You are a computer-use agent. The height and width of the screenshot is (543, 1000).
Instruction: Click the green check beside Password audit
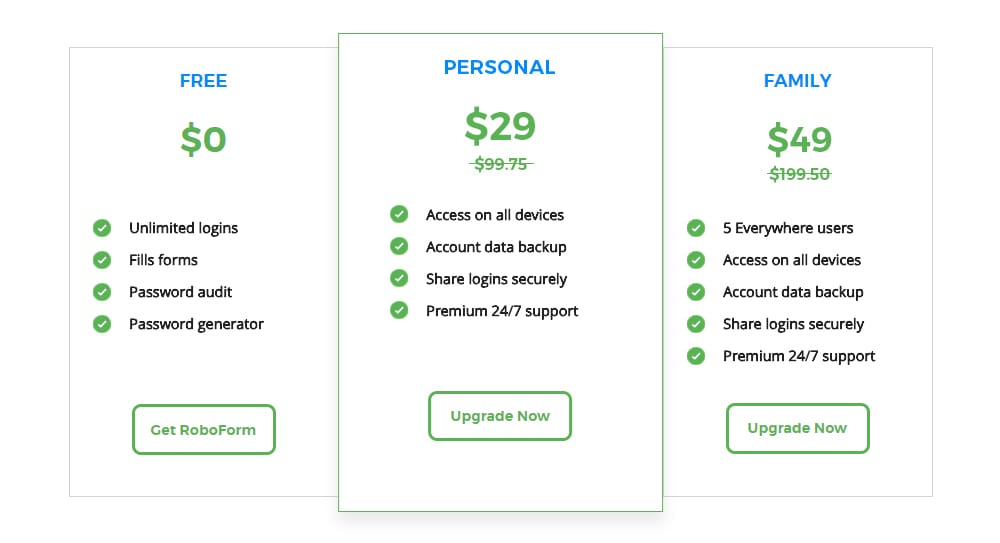point(101,292)
